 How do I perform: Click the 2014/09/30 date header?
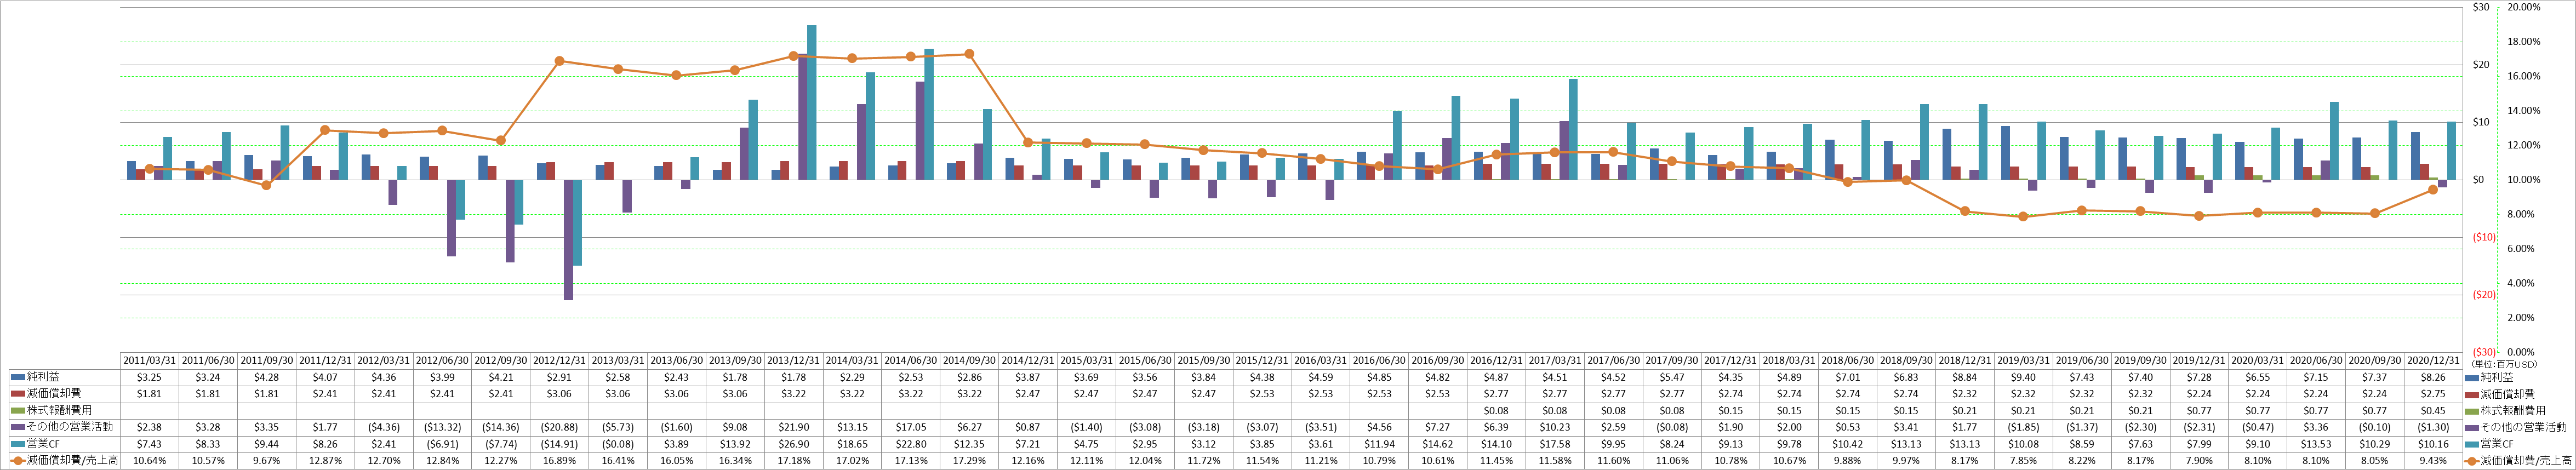point(969,360)
